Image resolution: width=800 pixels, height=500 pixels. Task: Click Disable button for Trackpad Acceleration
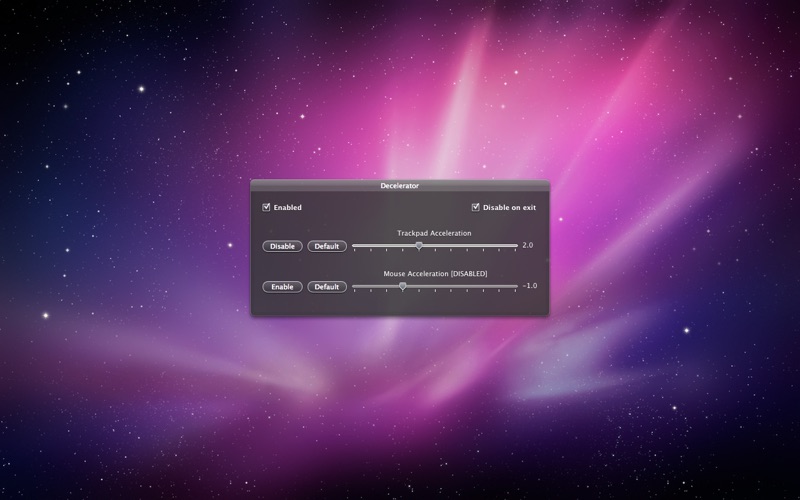coord(282,246)
